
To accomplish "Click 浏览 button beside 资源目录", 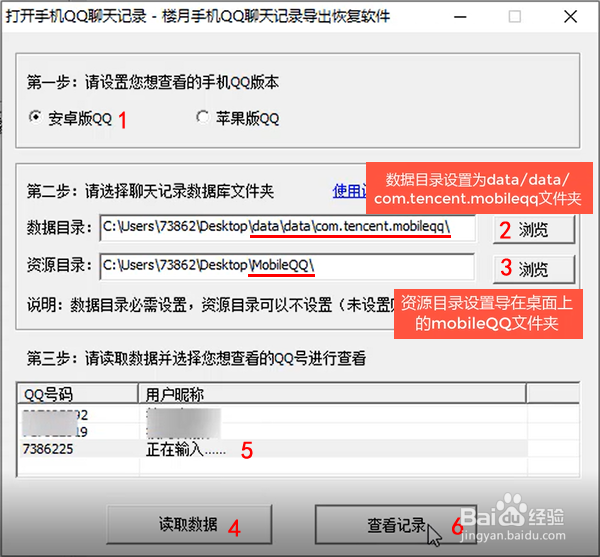I will pyautogui.click(x=534, y=269).
